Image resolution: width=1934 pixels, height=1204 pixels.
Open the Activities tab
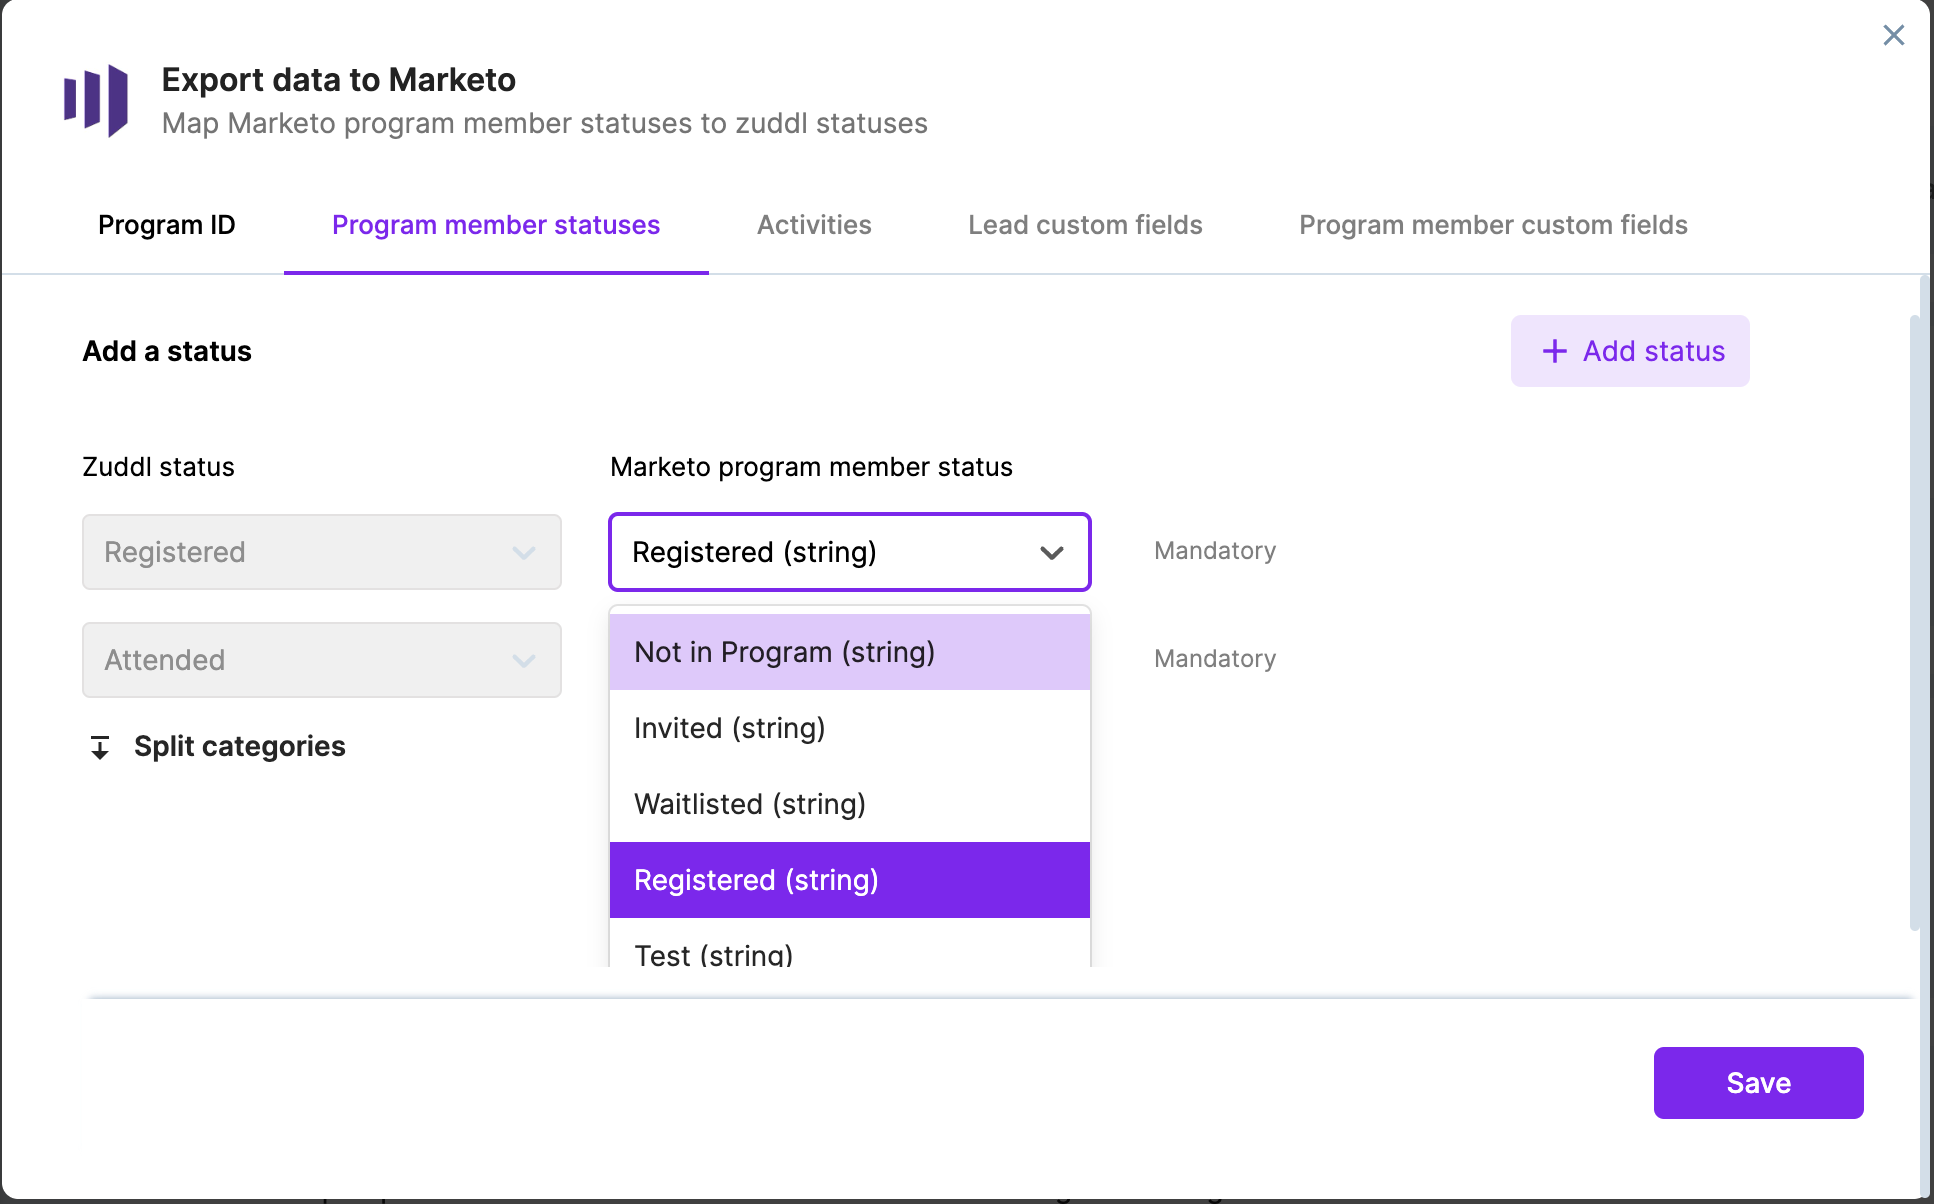tap(814, 225)
